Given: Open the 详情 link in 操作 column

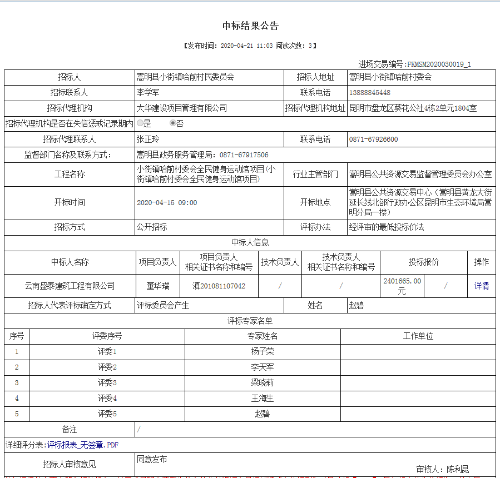Looking at the screenshot, I should [x=481, y=286].
